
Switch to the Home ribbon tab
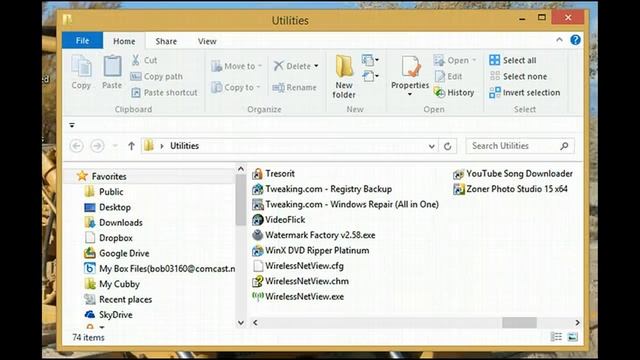(x=124, y=41)
